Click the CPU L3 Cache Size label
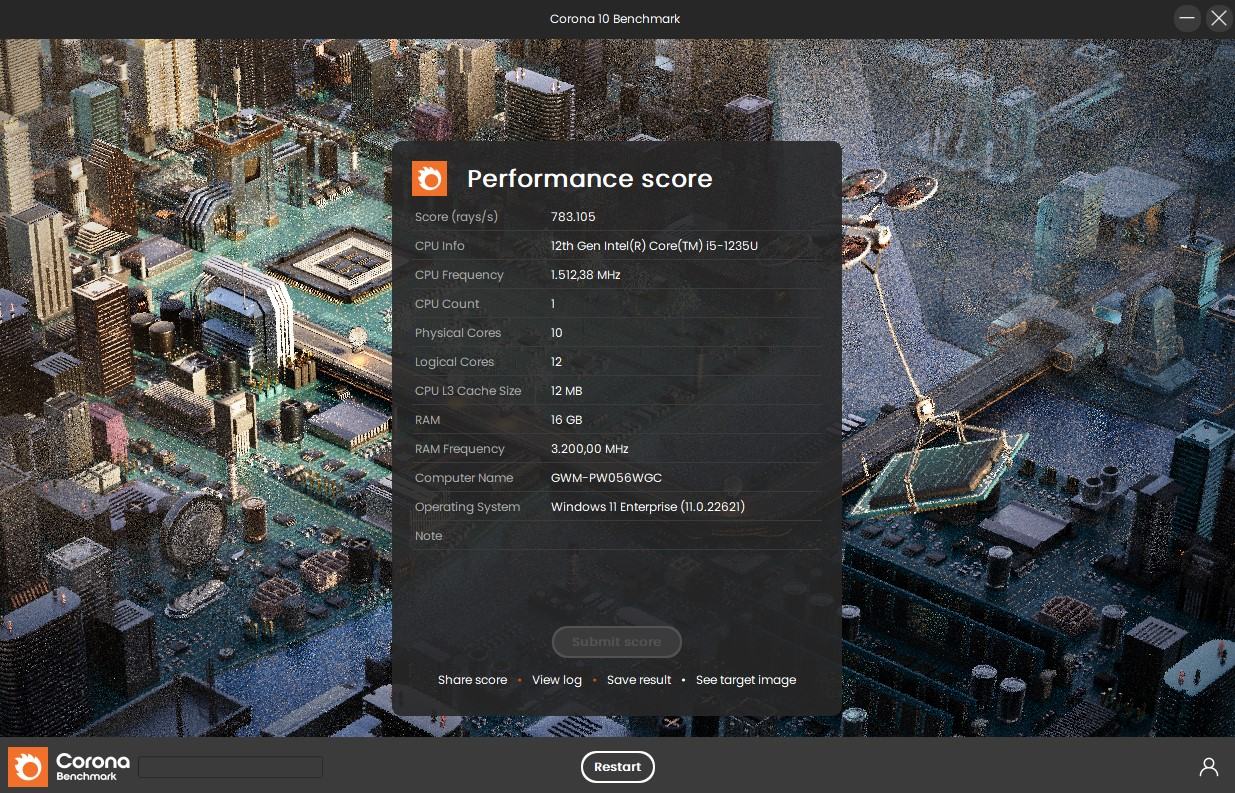Screen dimensions: 1235x793 click(468, 391)
